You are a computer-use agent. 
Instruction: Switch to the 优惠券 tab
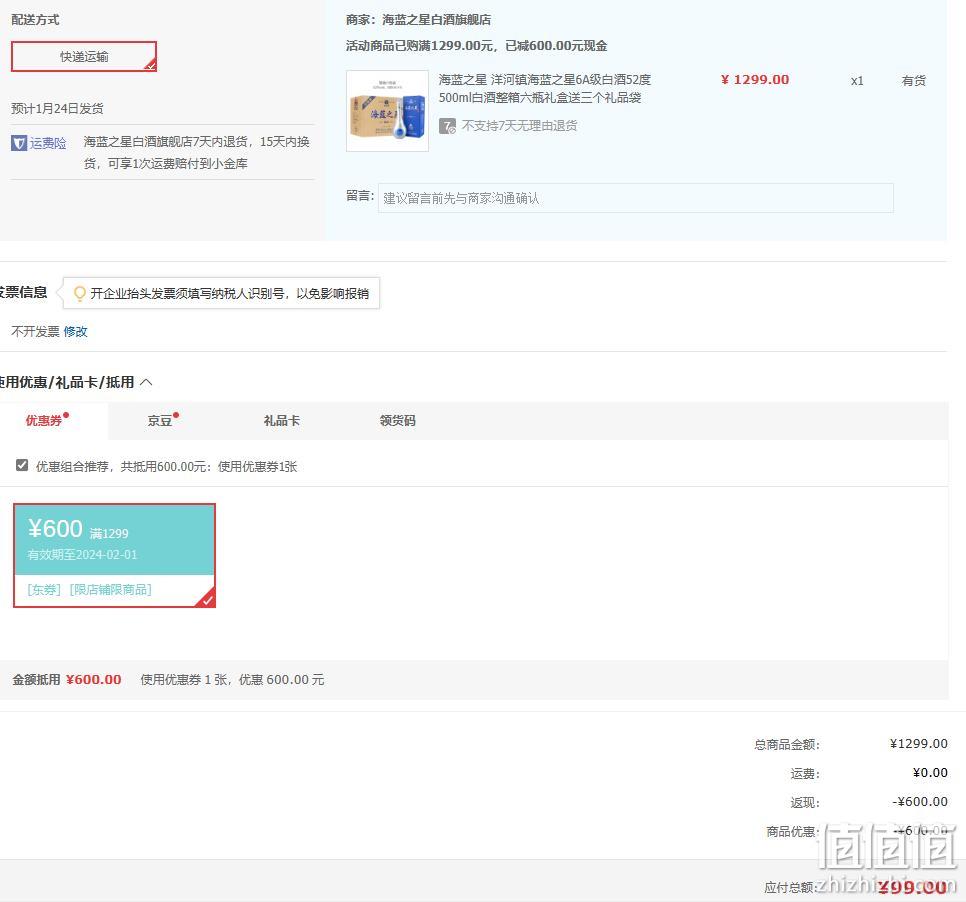[x=46, y=420]
